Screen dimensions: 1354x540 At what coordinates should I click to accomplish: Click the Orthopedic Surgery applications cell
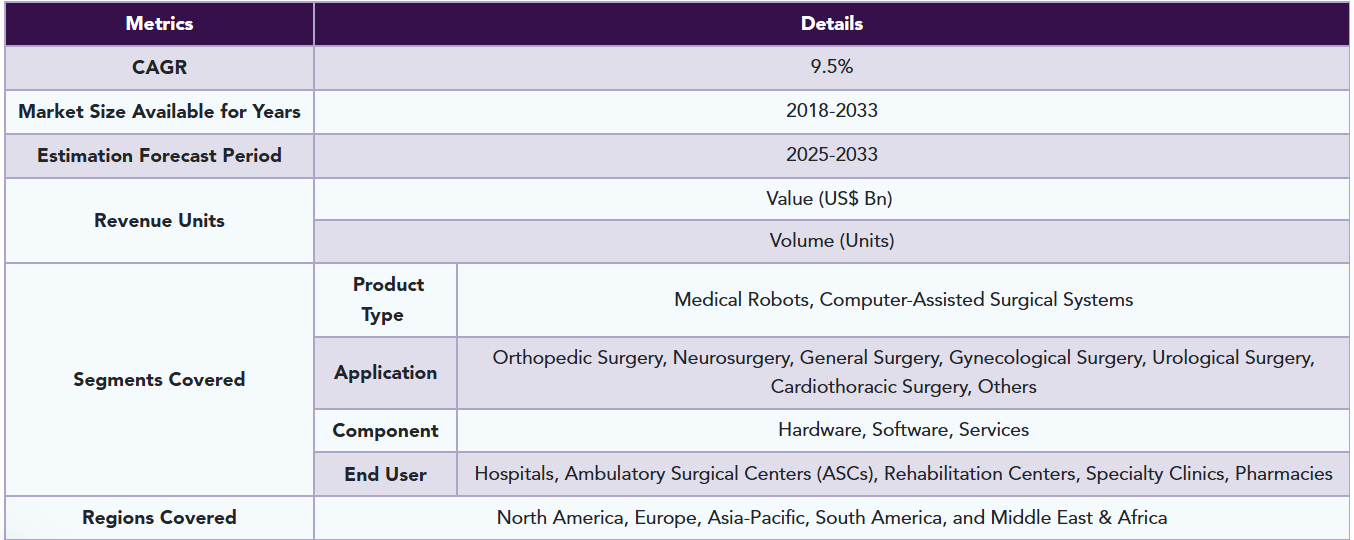[x=903, y=373]
